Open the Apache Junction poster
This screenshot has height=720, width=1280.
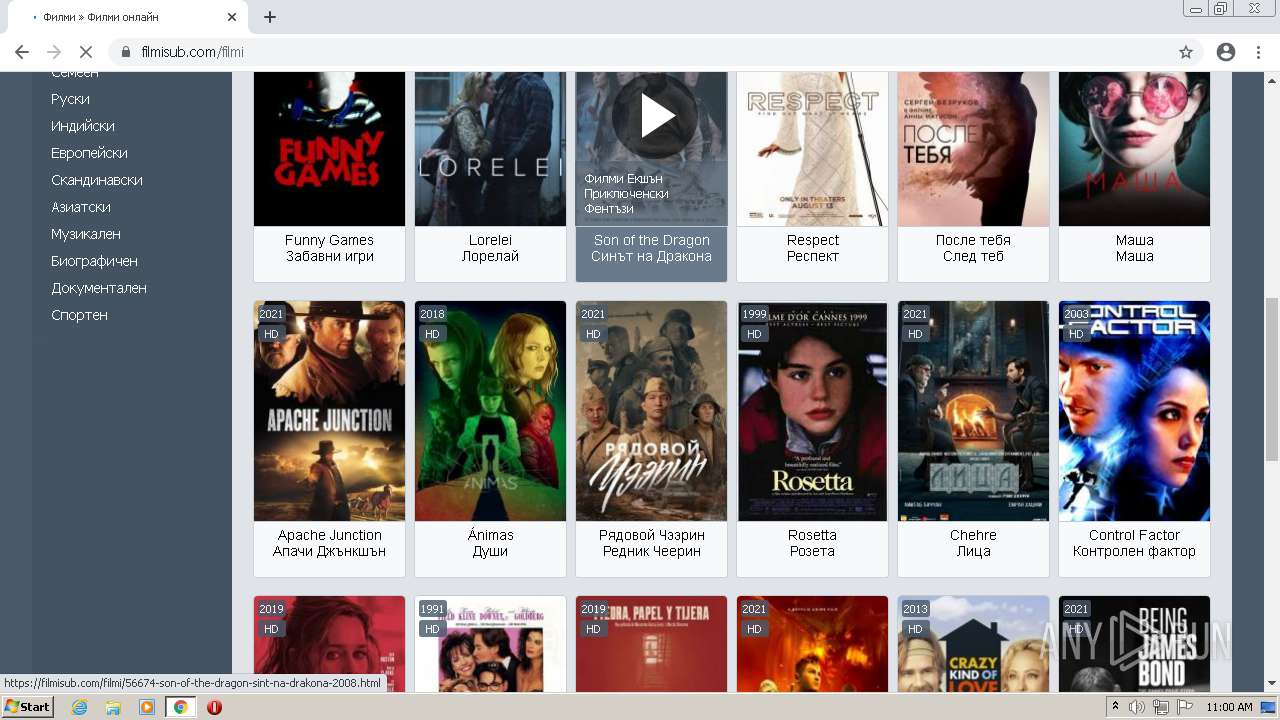pos(329,411)
